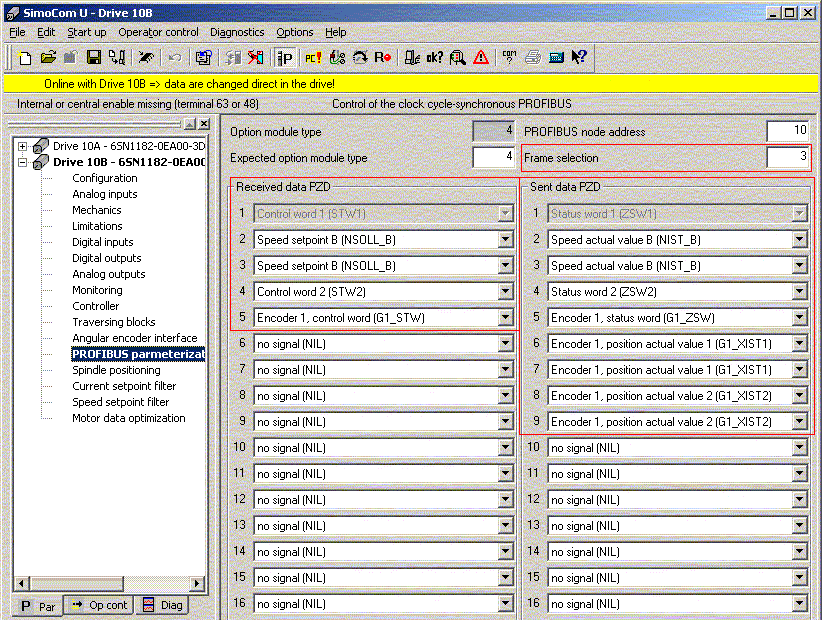Toggle the P parameter view toolbar icon
822x620 pixels.
click(285, 57)
